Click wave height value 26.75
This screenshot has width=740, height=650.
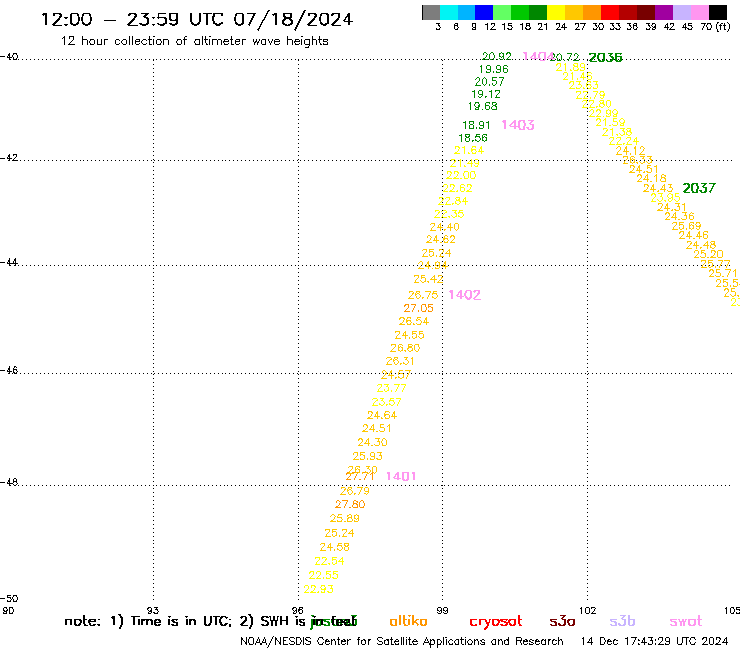click(423, 295)
